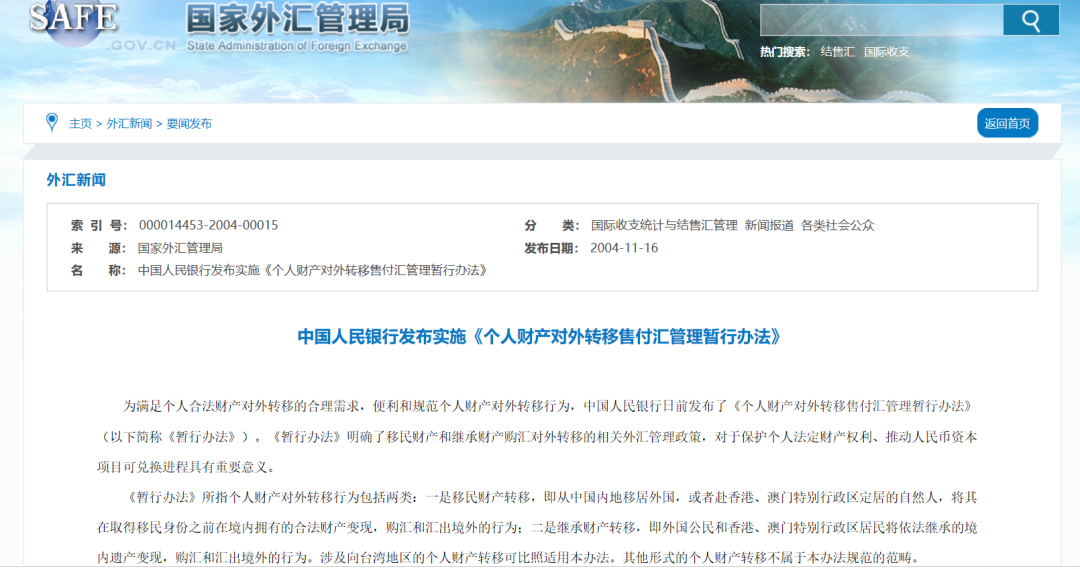Open 外汇新闻 breadcrumb link
This screenshot has height=569, width=1080.
click(x=129, y=123)
